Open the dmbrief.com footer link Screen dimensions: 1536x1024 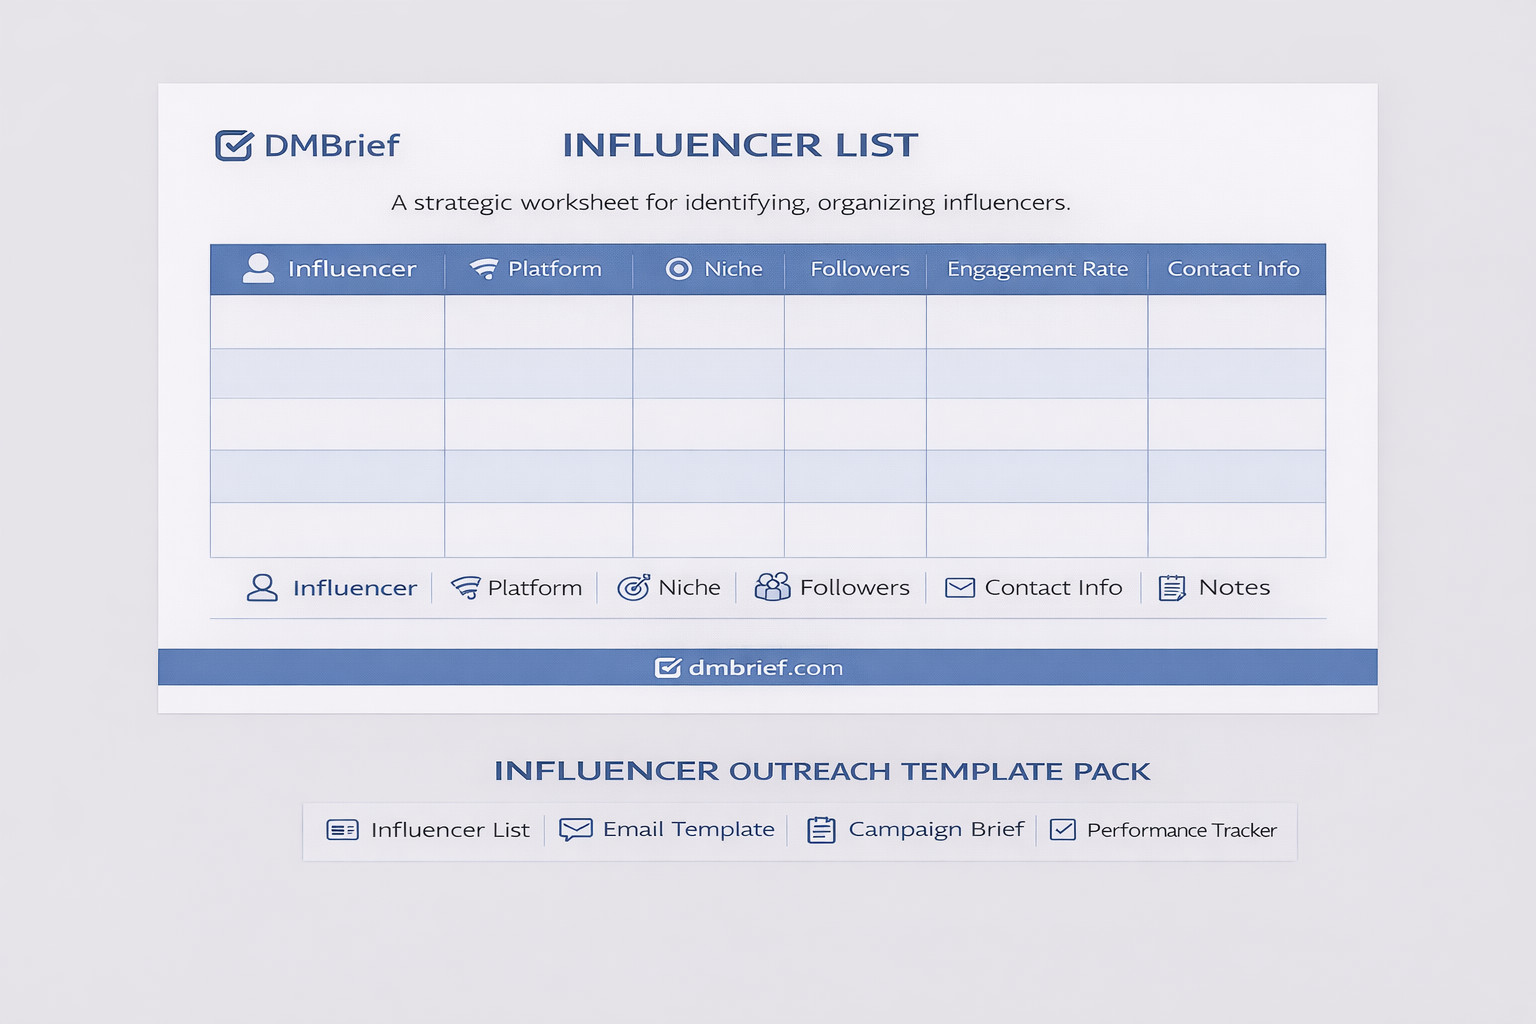tap(765, 668)
